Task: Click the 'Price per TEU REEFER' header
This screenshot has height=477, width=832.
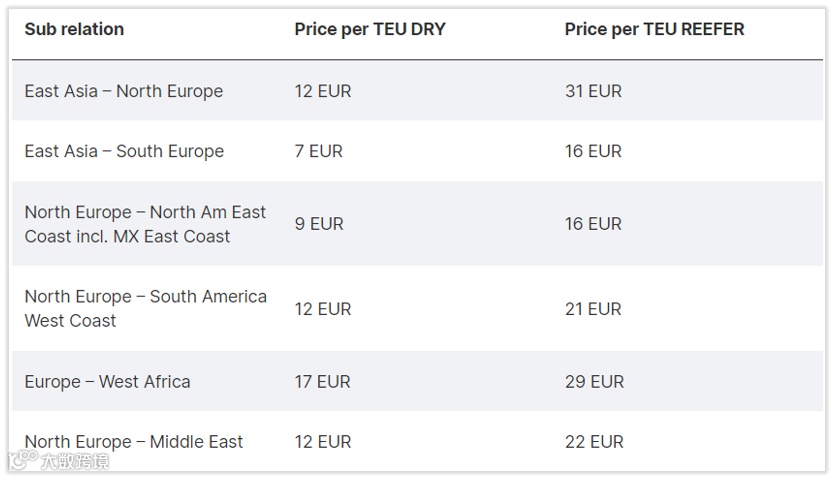Action: click(x=654, y=29)
